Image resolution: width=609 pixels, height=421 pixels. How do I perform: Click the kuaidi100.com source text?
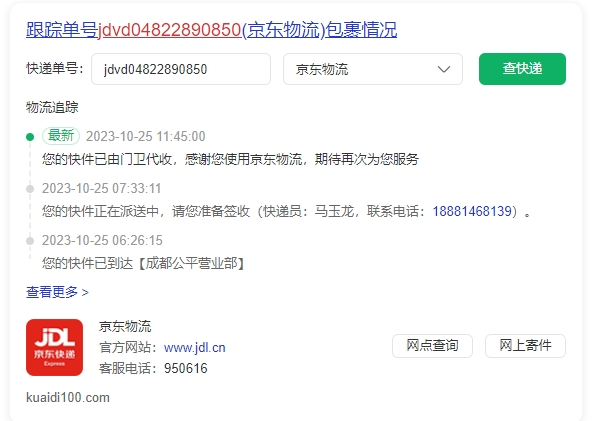point(68,398)
